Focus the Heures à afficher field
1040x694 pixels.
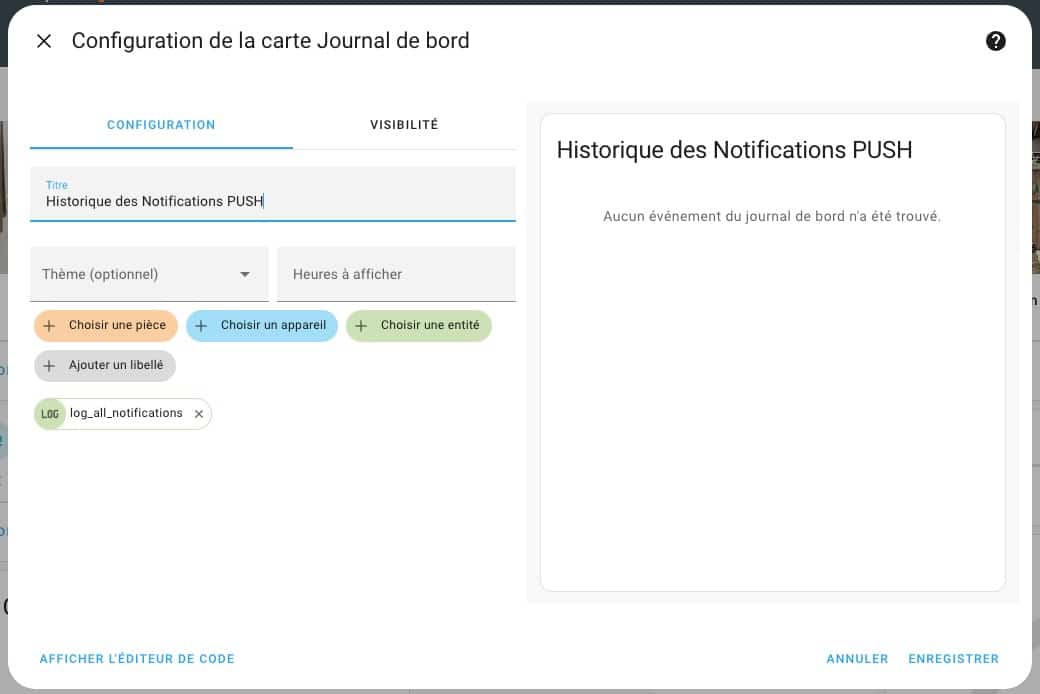[x=396, y=274]
